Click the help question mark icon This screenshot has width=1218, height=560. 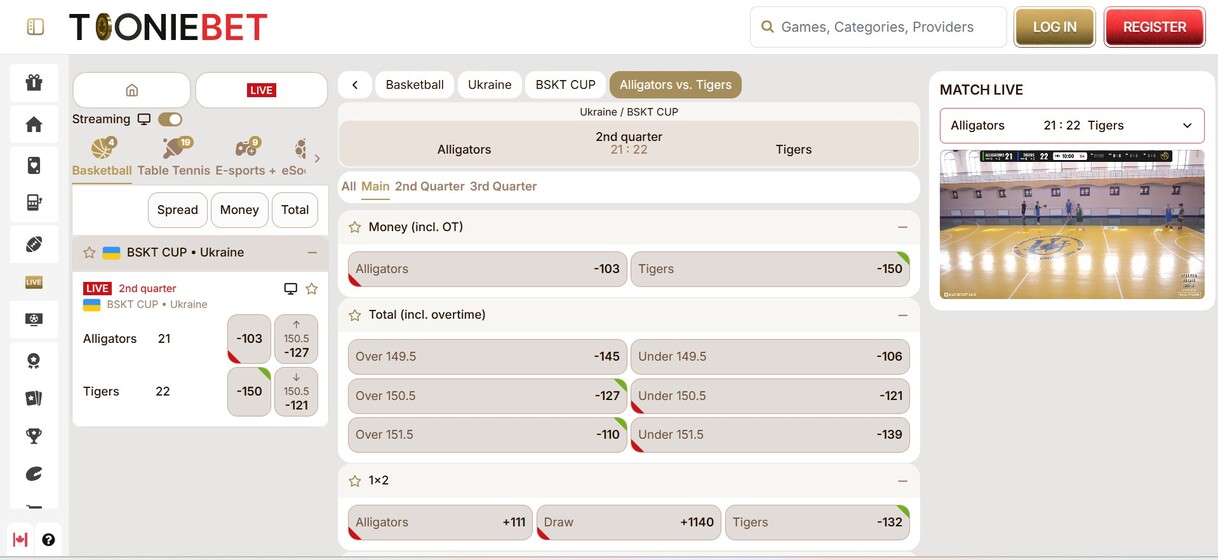[x=48, y=540]
